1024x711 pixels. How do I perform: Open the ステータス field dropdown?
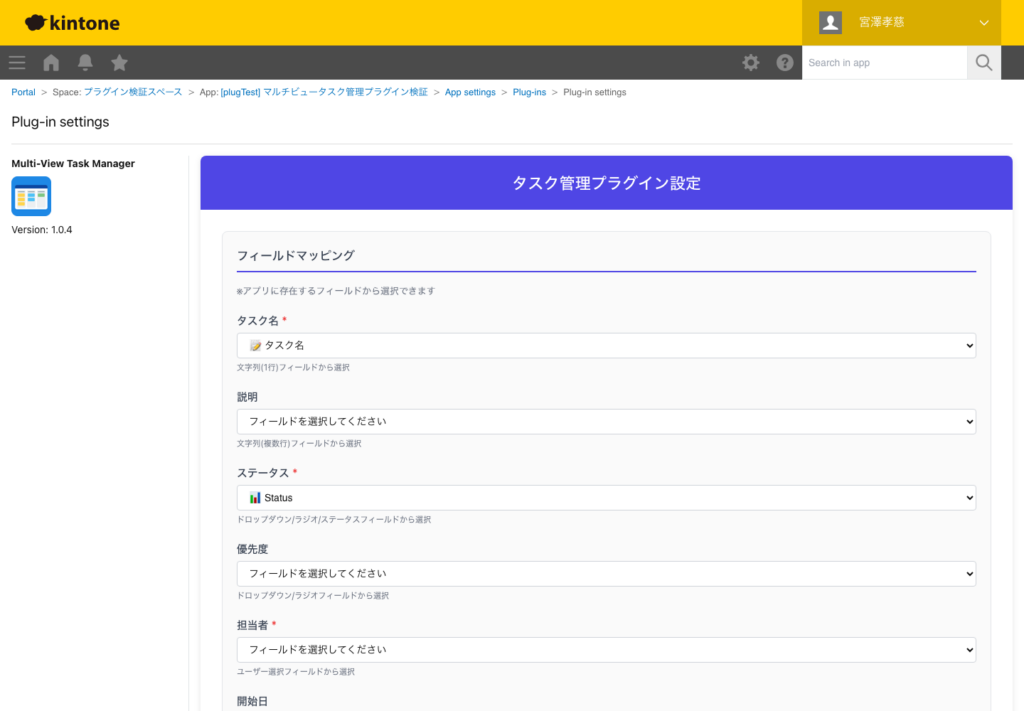pyautogui.click(x=605, y=497)
